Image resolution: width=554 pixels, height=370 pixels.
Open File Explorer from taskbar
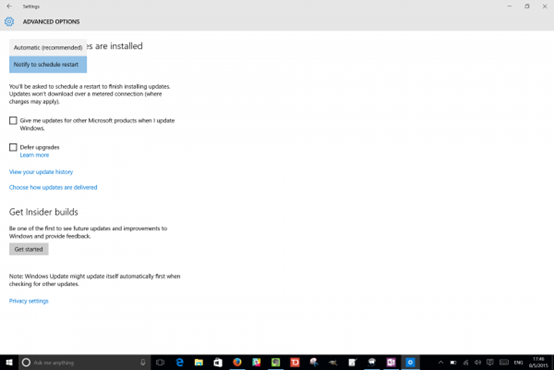click(x=199, y=362)
